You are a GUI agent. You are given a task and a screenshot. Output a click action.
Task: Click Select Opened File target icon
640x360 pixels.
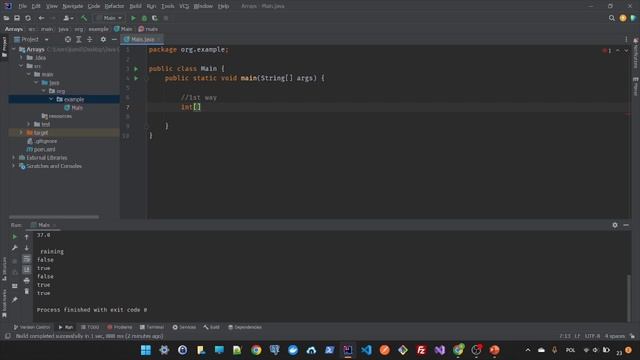tap(68, 39)
